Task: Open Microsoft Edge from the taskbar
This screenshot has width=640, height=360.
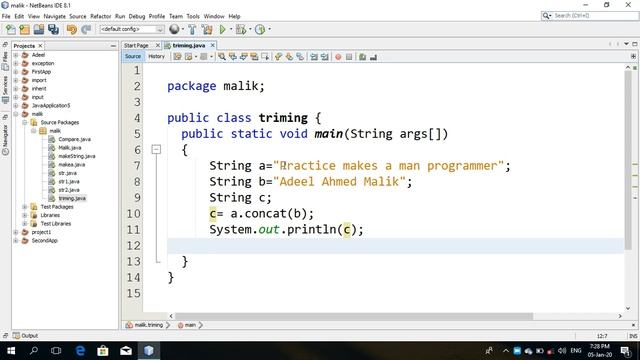Action: [80, 351]
